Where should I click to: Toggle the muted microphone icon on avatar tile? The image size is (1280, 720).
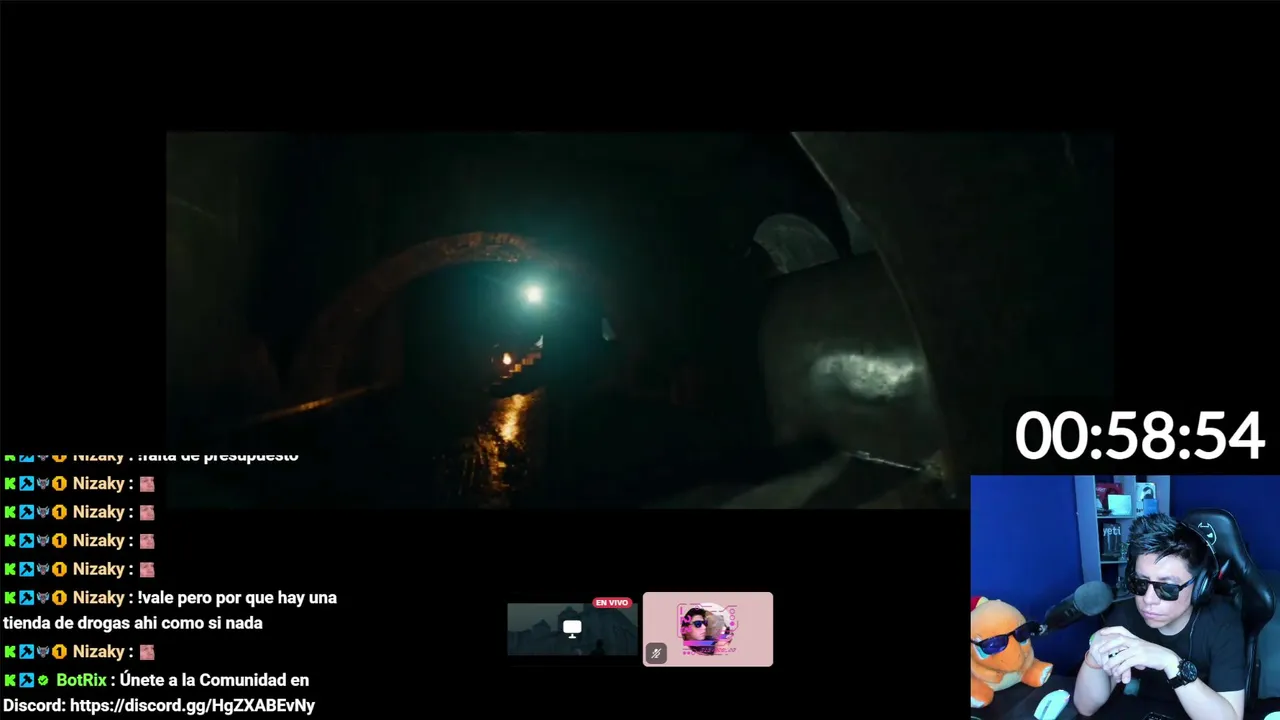click(x=656, y=654)
